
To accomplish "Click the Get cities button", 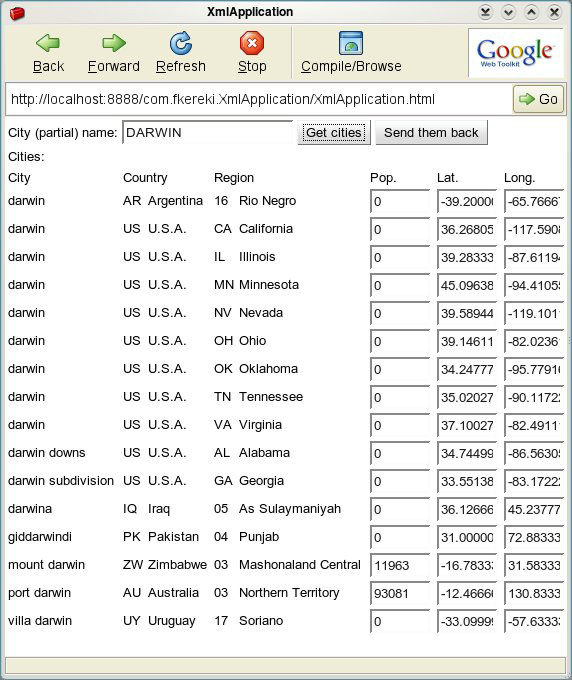I will [x=334, y=133].
